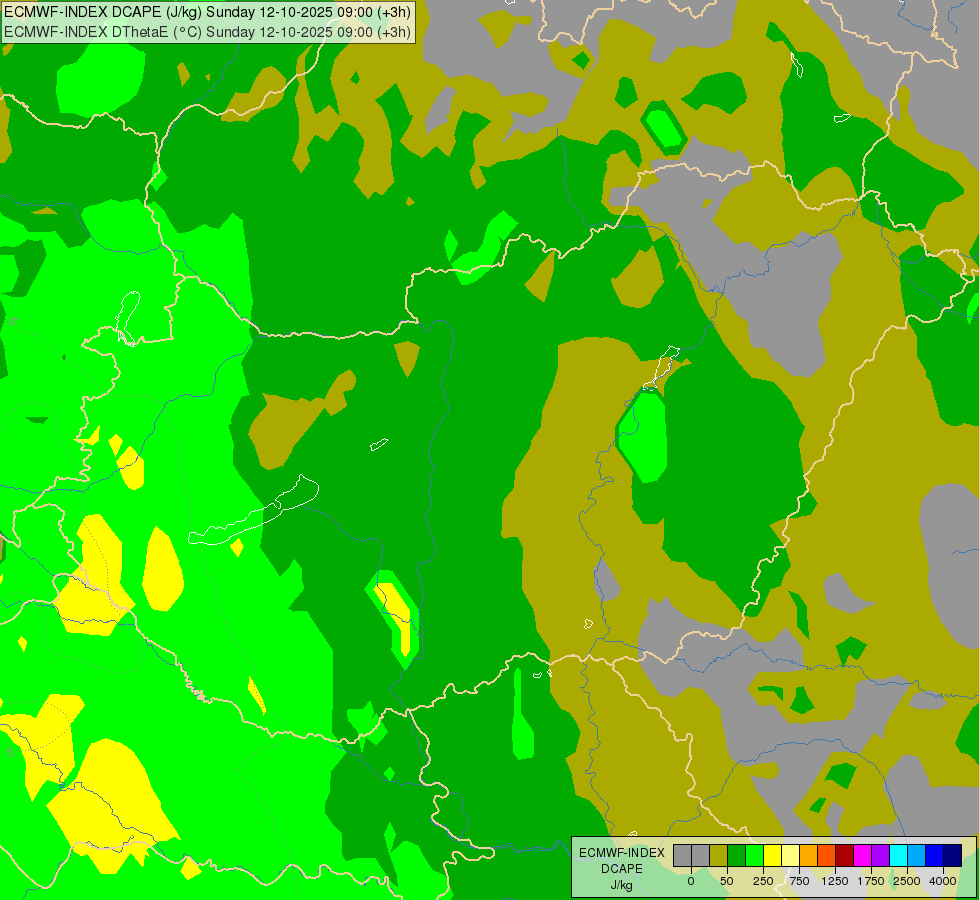Click the legend value 0
This screenshot has width=979, height=900.
pos(691,881)
